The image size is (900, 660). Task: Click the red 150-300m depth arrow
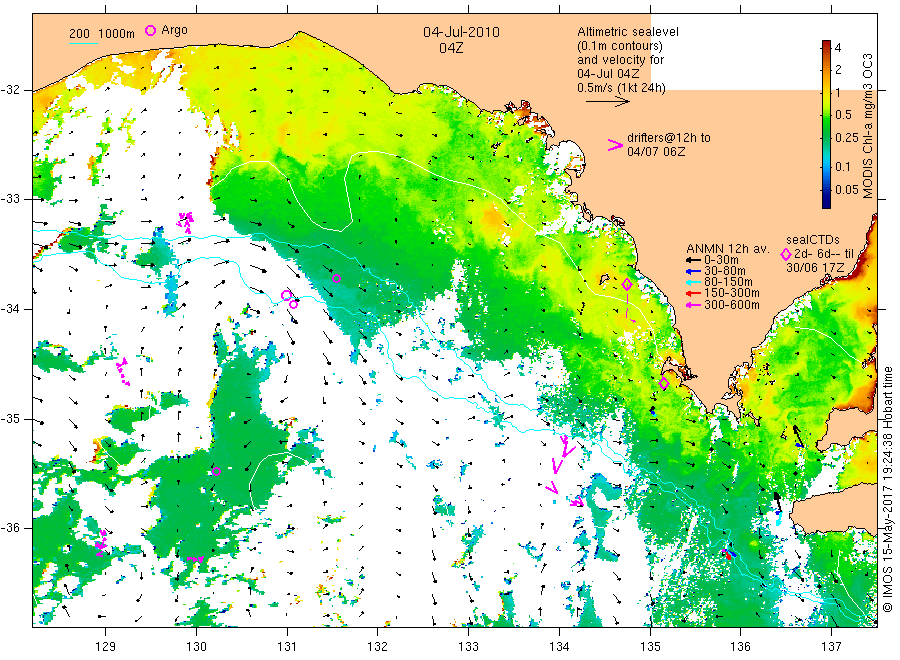click(x=693, y=293)
